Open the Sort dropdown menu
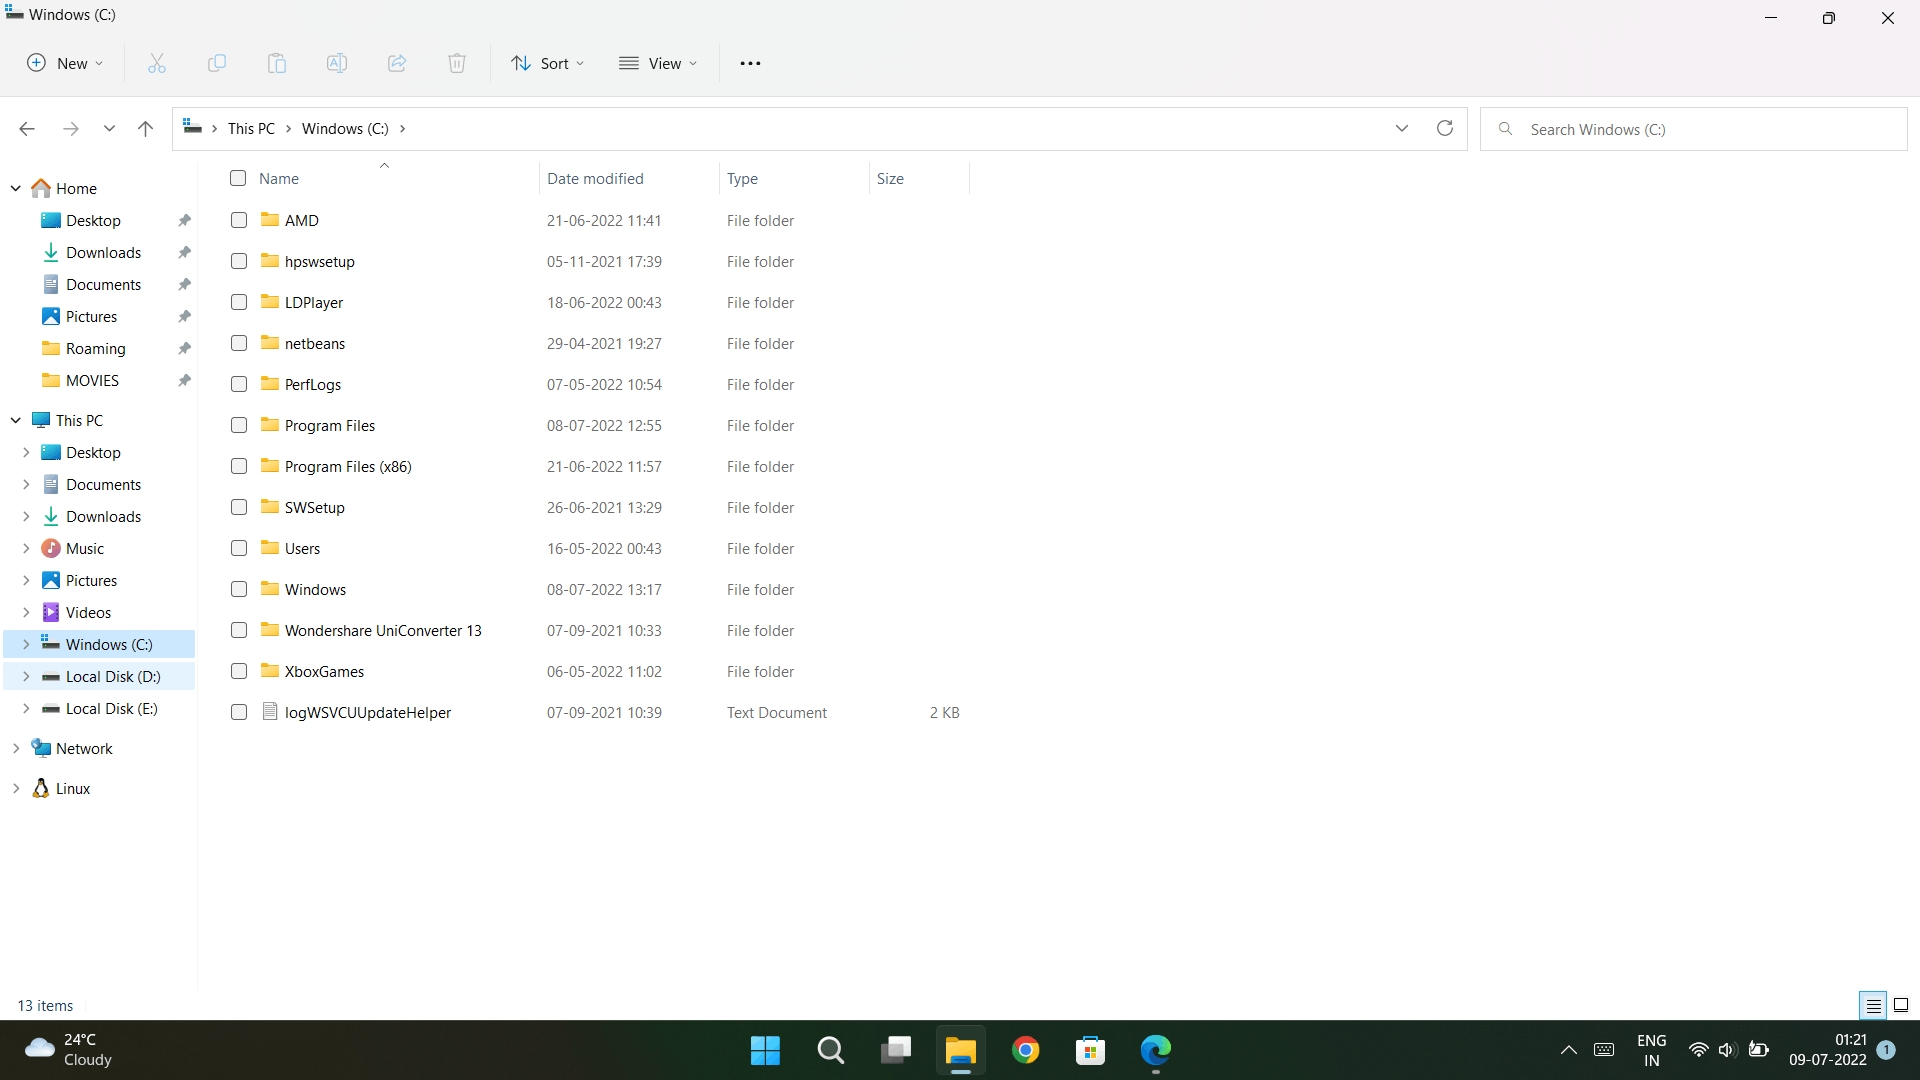This screenshot has height=1080, width=1920. pyautogui.click(x=547, y=63)
